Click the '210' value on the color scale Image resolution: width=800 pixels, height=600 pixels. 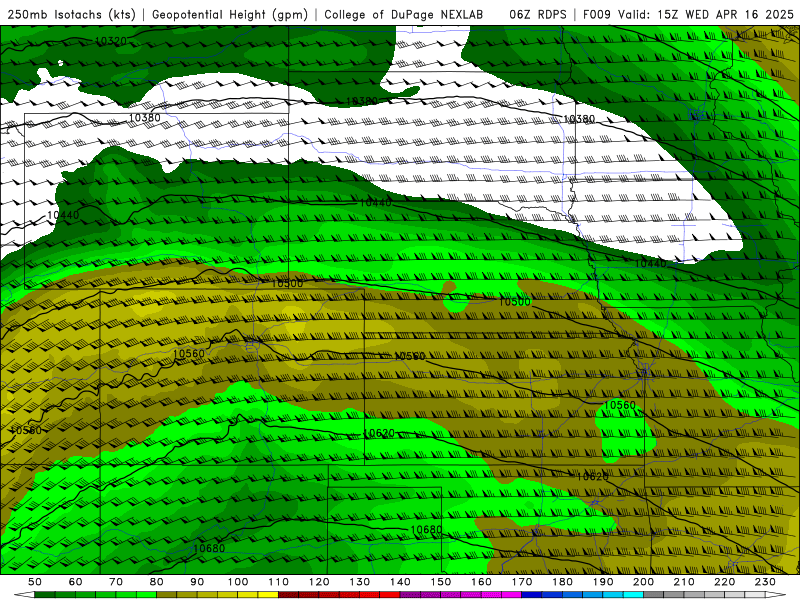point(684,582)
